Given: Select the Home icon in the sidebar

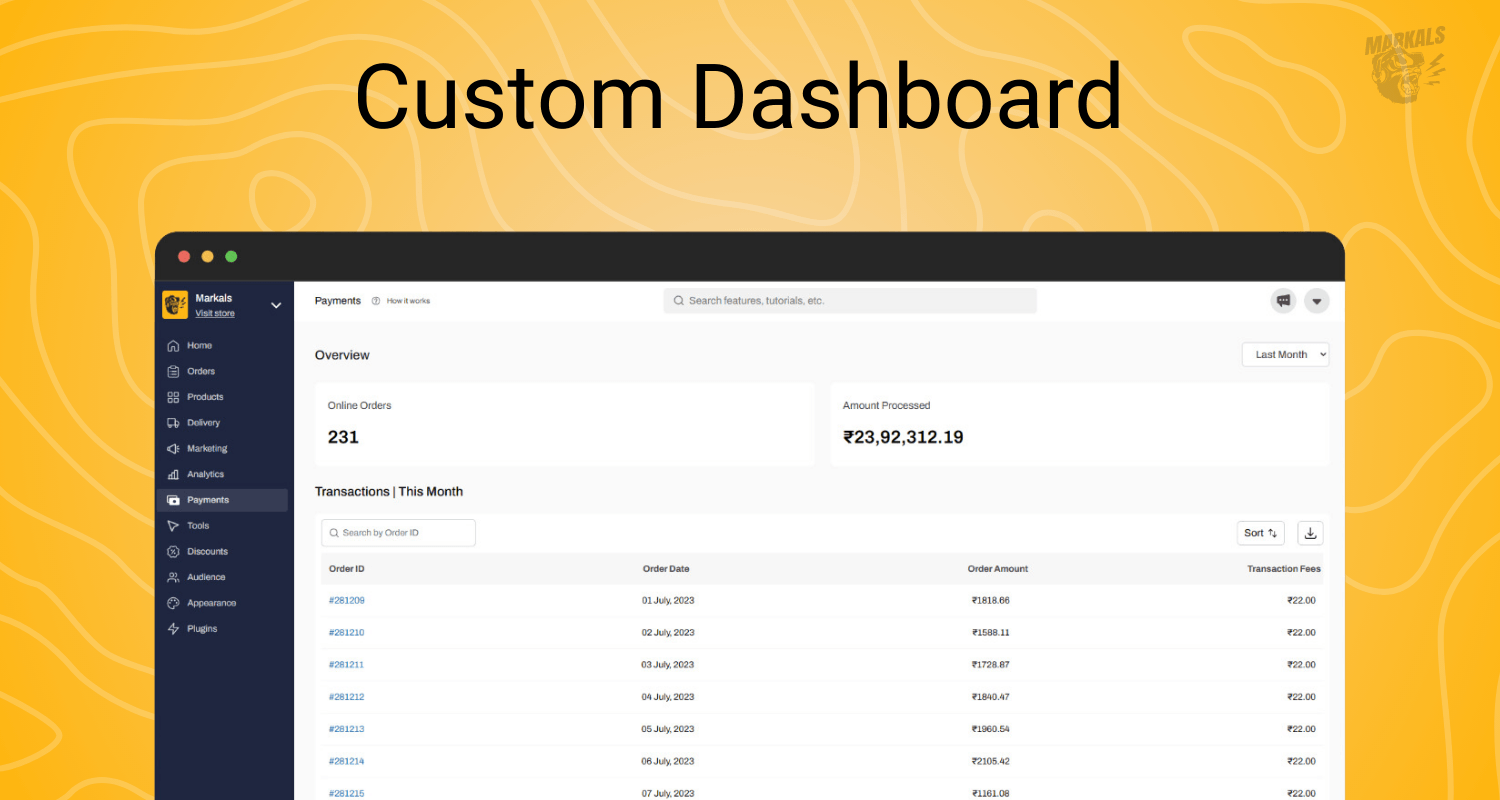Looking at the screenshot, I should (x=175, y=345).
